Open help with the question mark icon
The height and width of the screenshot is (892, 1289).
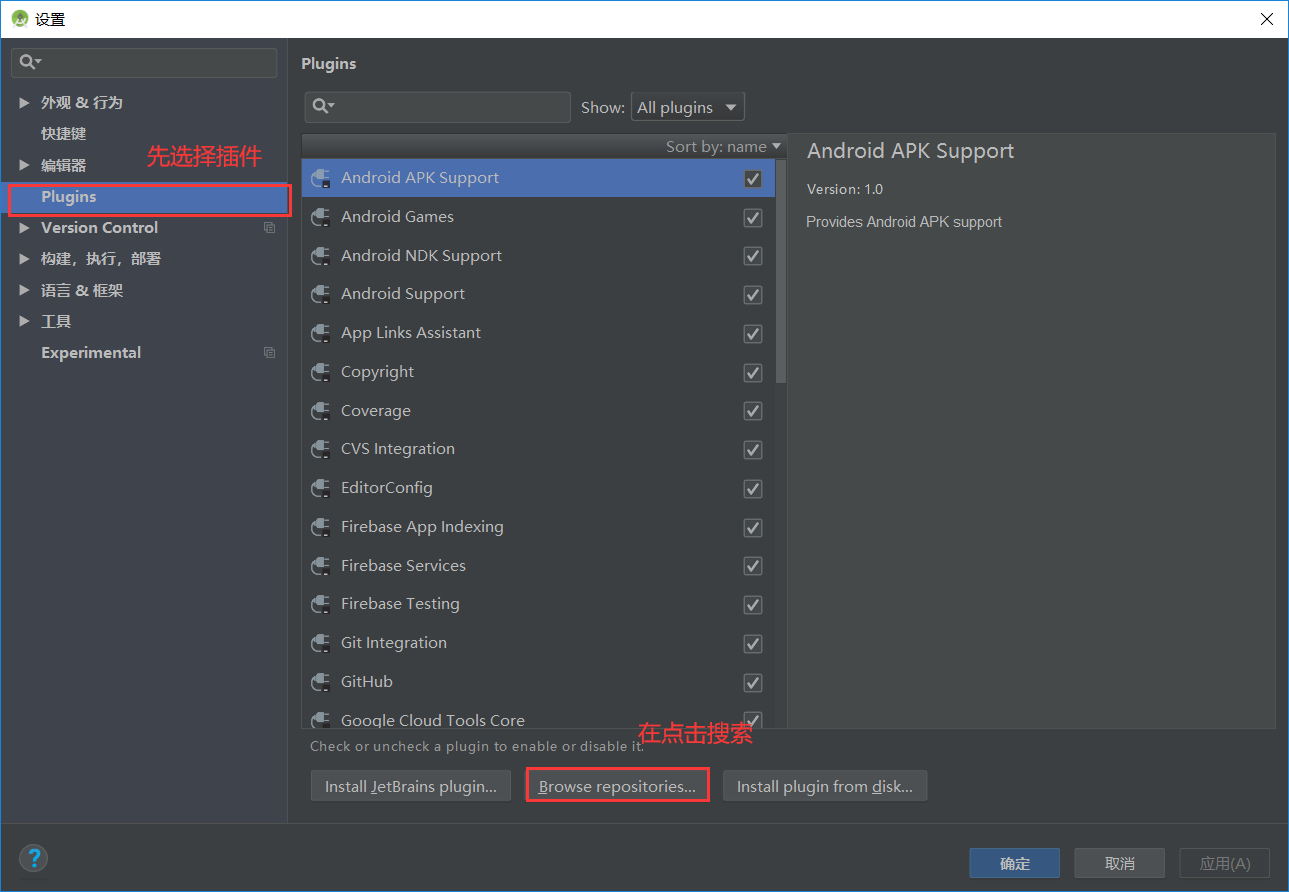point(34,858)
